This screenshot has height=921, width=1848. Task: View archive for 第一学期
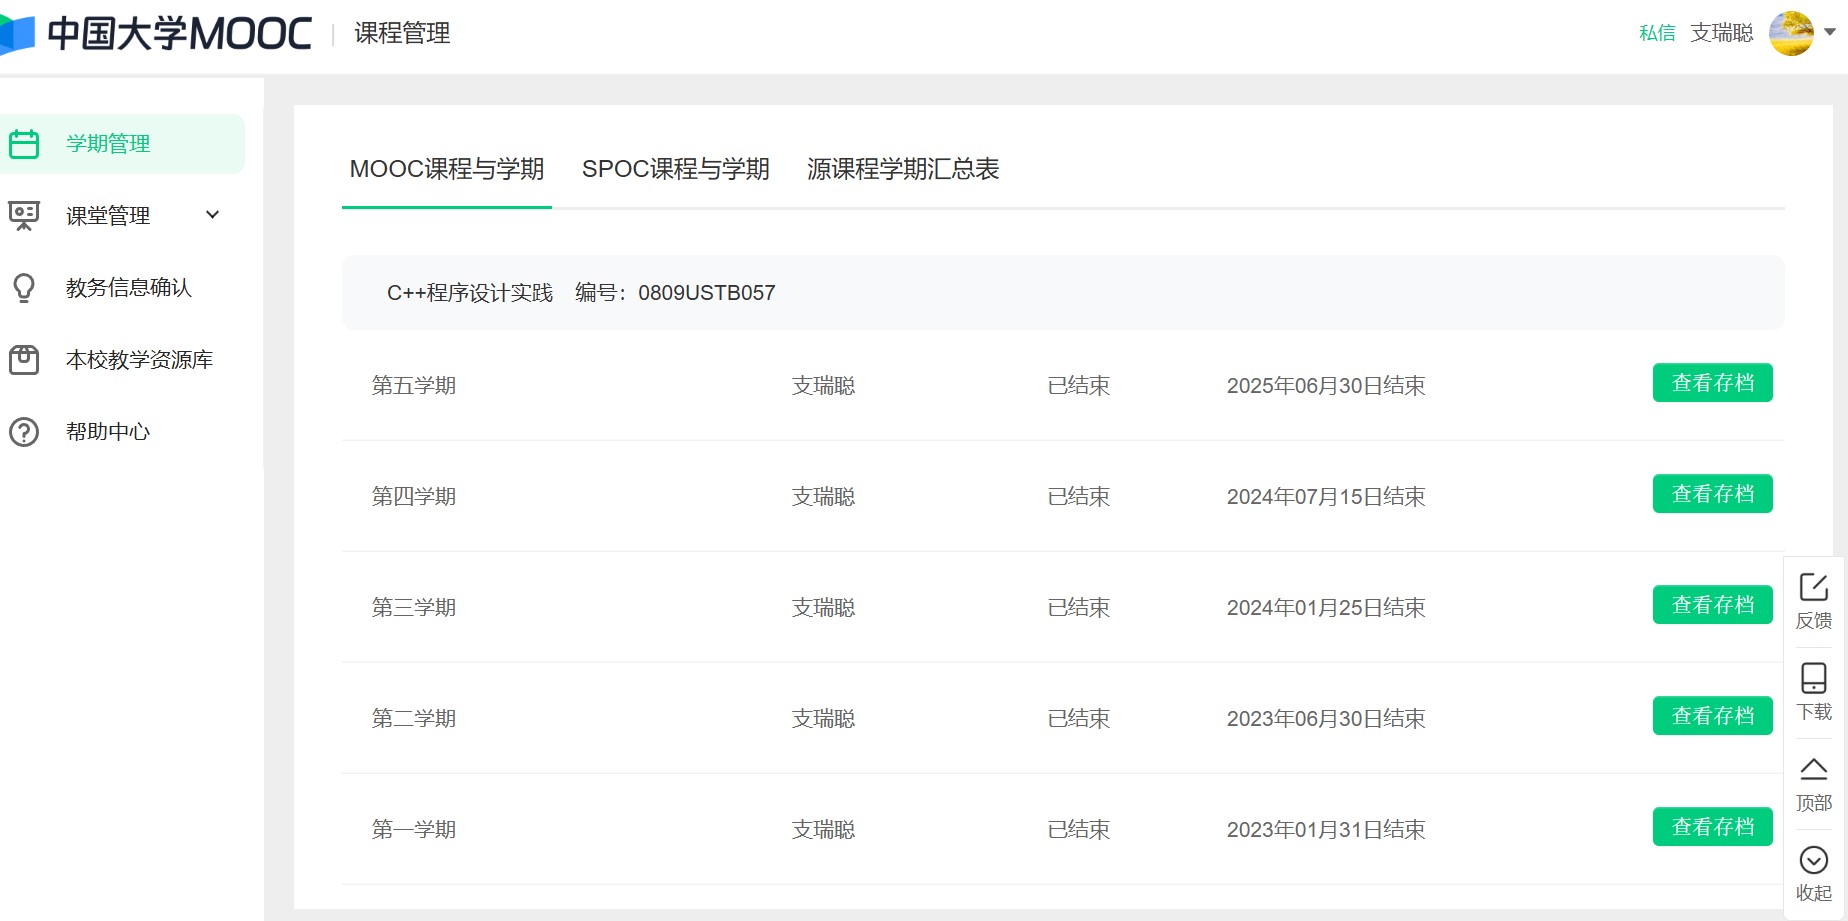click(x=1712, y=827)
